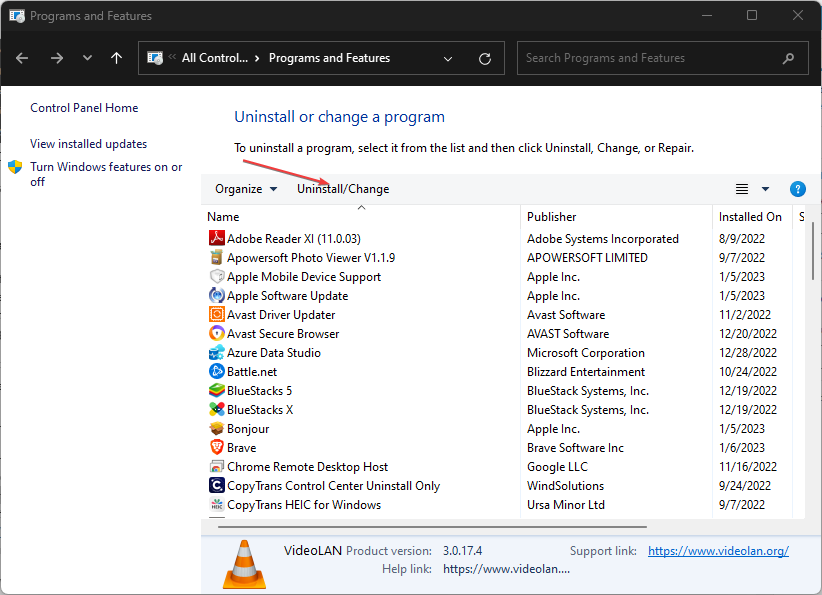The width and height of the screenshot is (822, 595).
Task: Click the Azure Data Studio icon
Action: click(217, 352)
